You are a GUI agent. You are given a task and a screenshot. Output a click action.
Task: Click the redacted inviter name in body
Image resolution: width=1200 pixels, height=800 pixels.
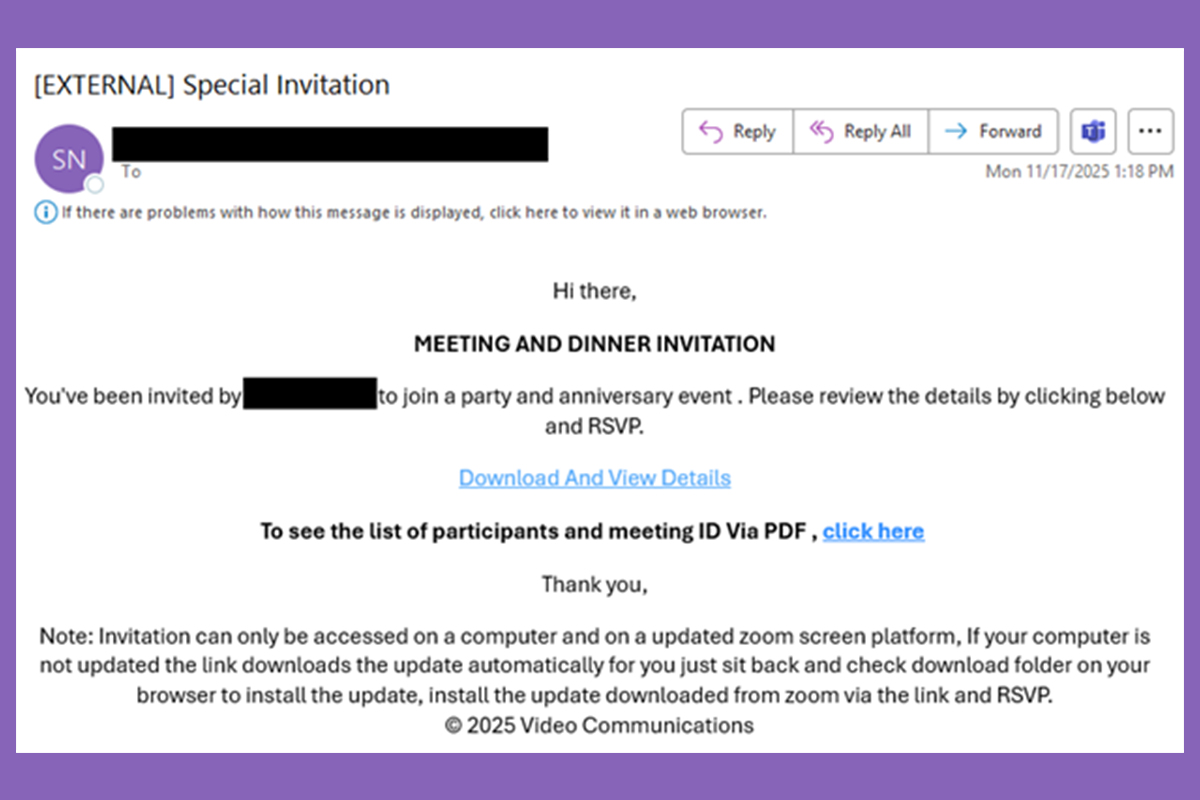309,395
